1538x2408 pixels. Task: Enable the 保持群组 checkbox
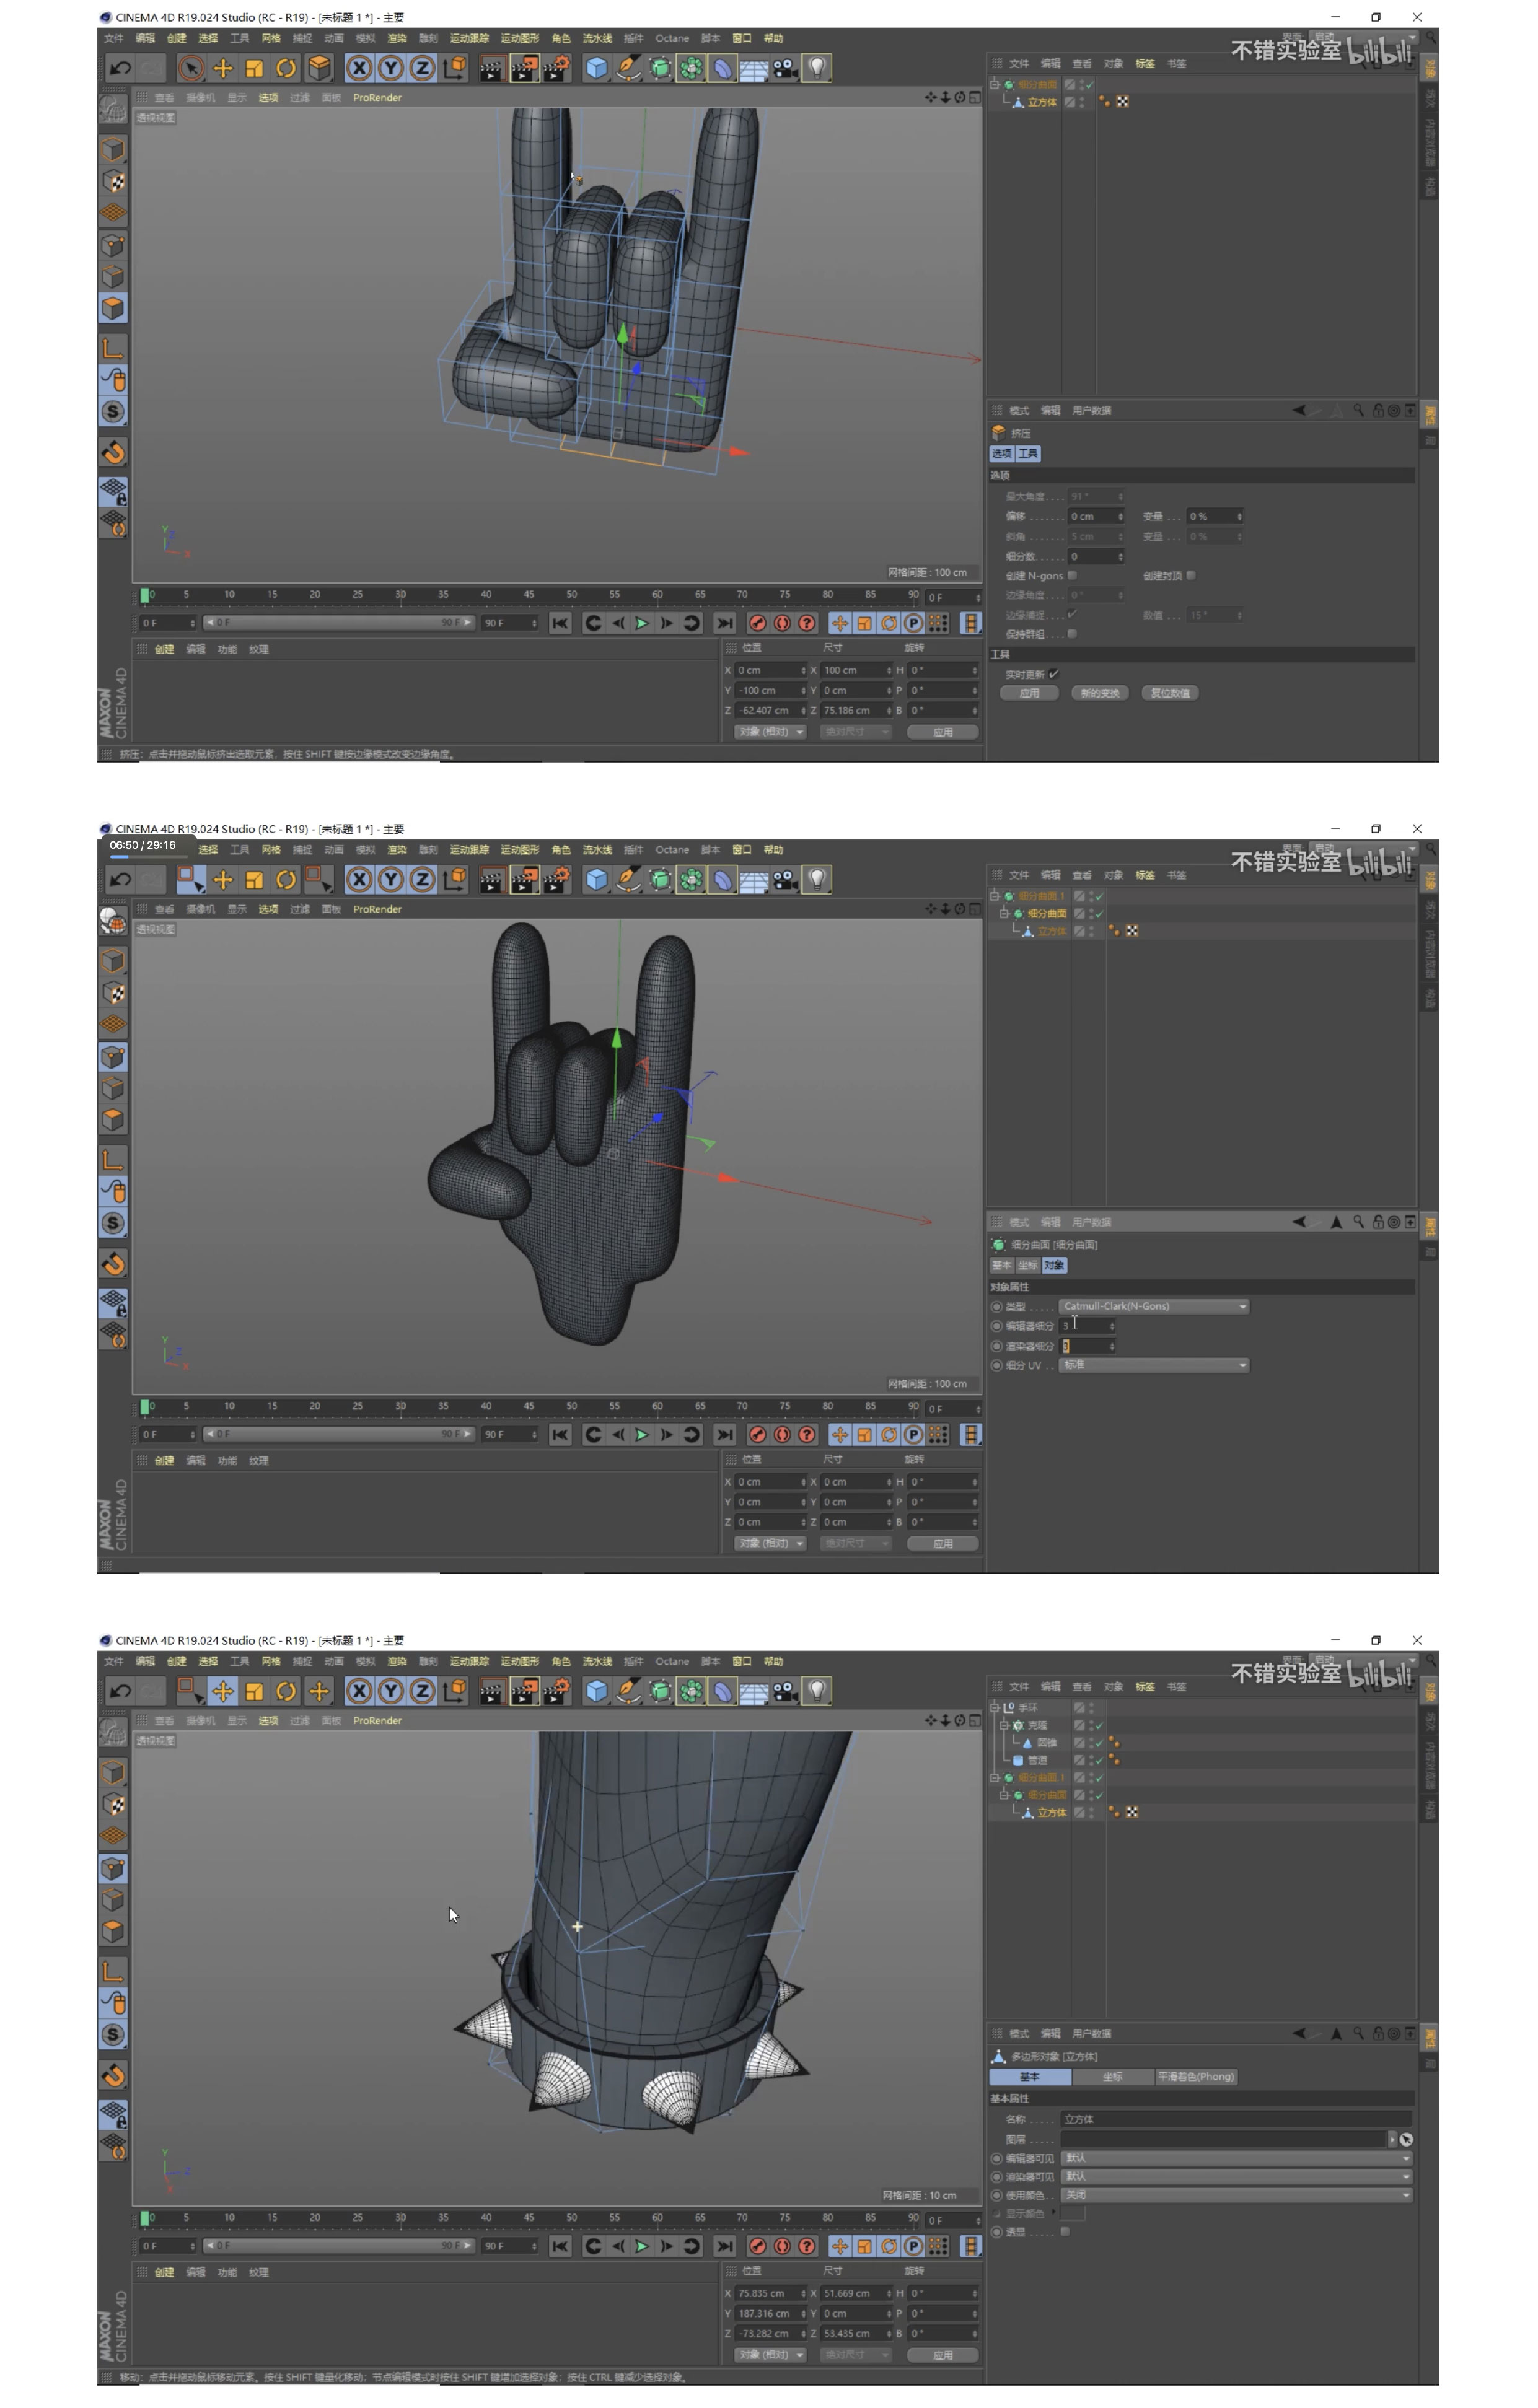[1072, 633]
